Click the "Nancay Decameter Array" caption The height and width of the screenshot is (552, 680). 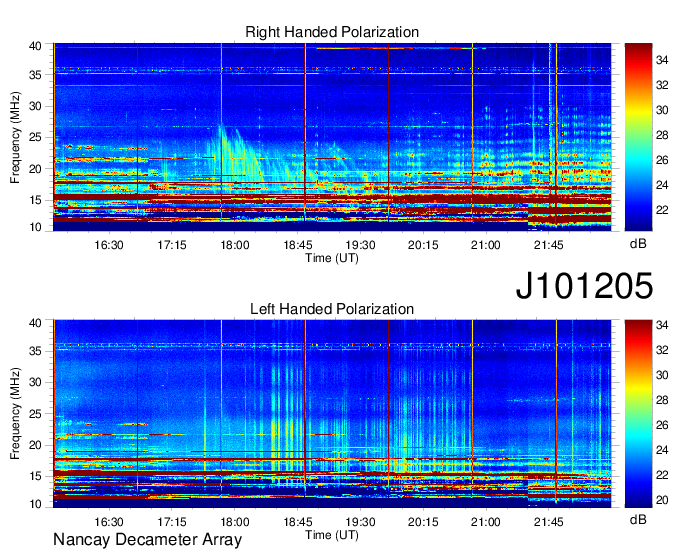pyautogui.click(x=147, y=539)
